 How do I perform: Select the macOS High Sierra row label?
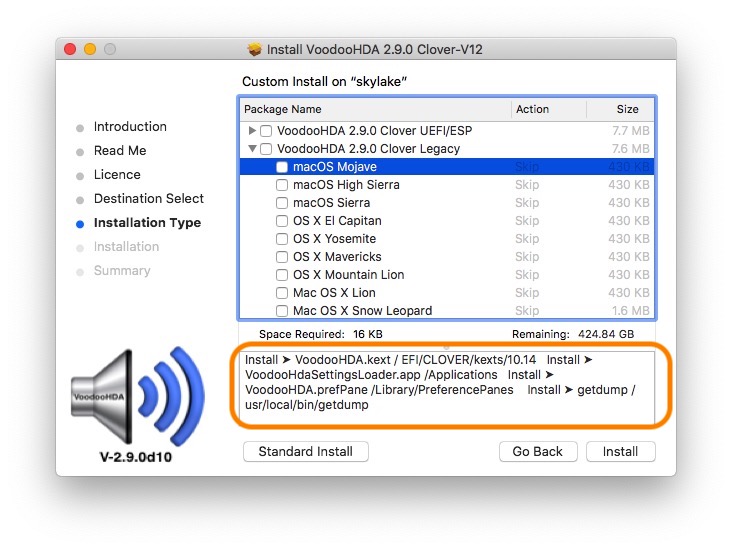(x=346, y=185)
